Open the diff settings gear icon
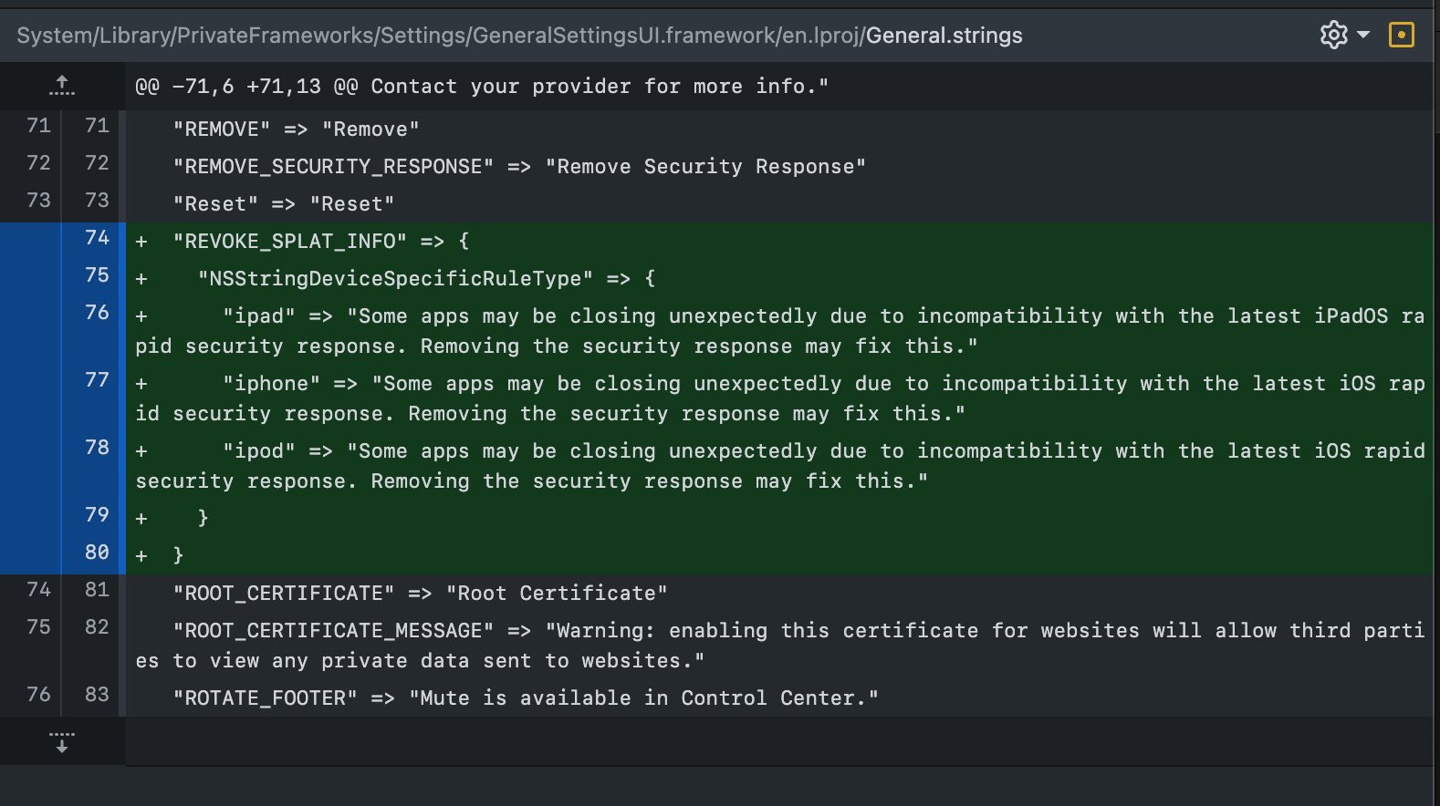The height and width of the screenshot is (806, 1440). tap(1333, 34)
